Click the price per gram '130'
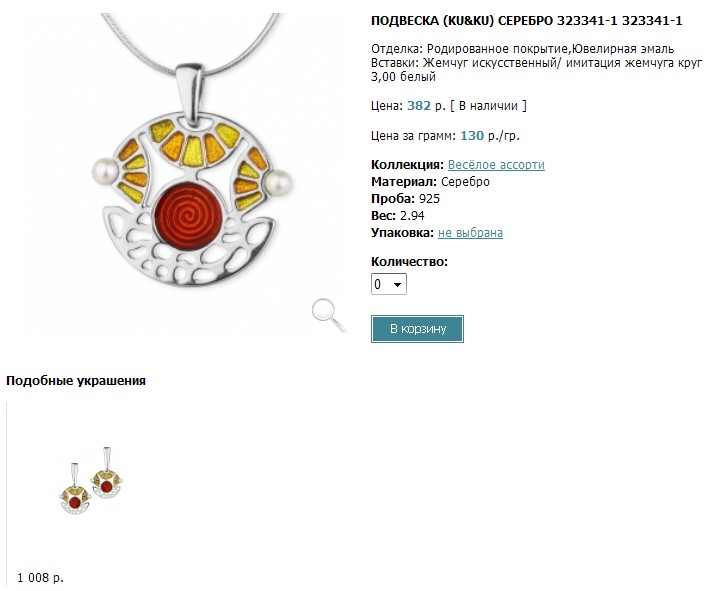 tap(472, 136)
